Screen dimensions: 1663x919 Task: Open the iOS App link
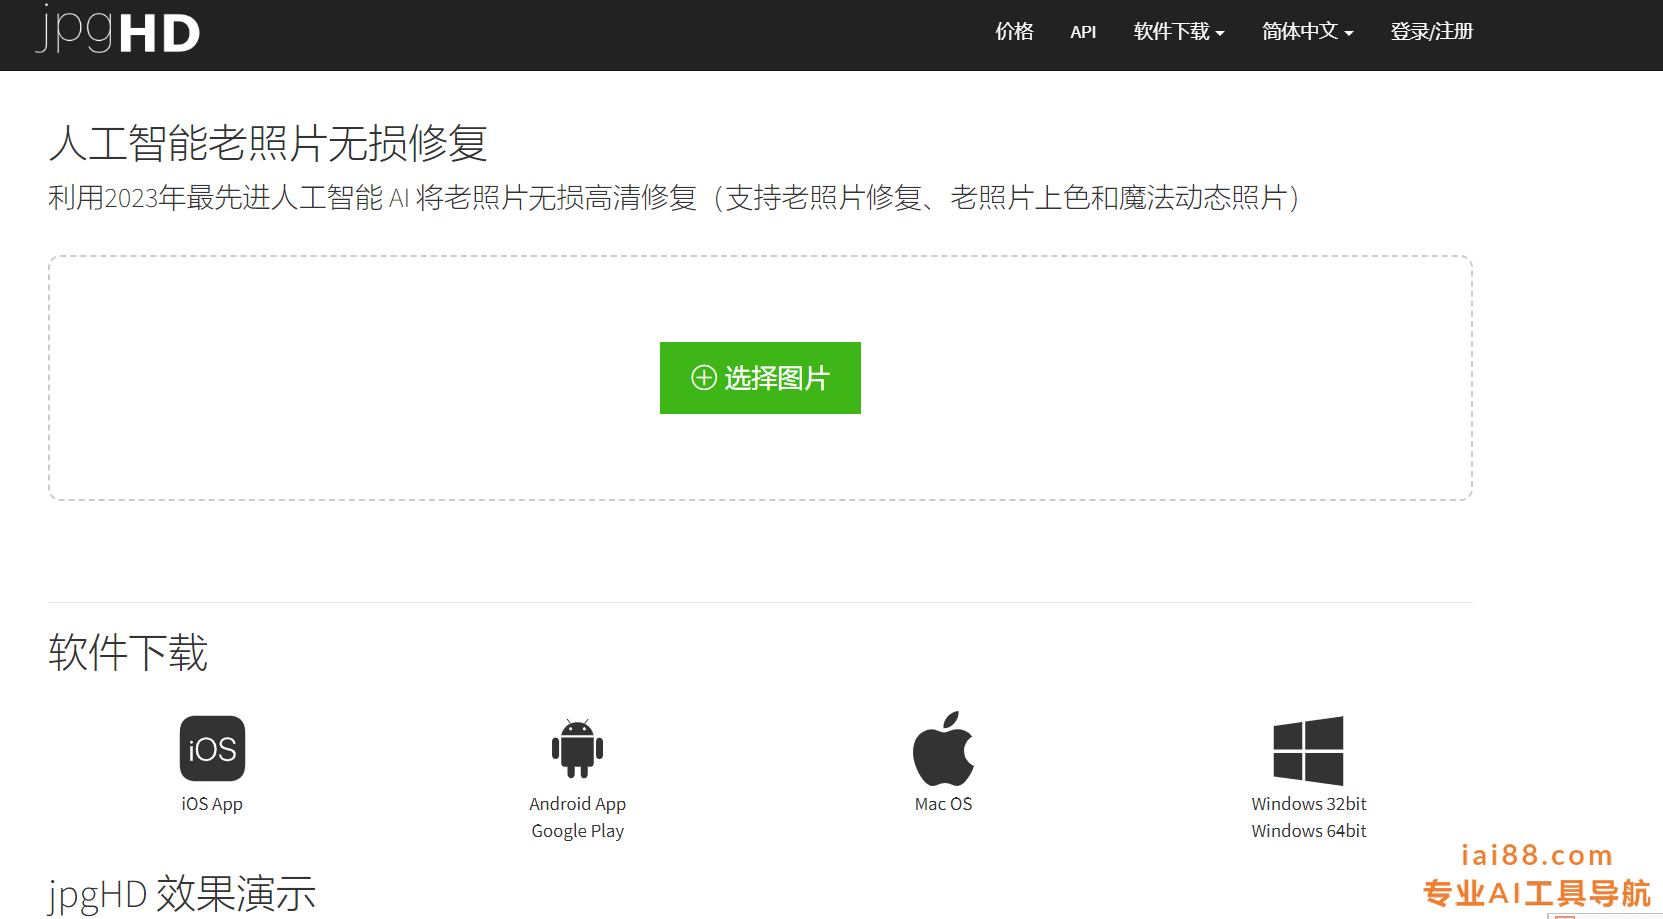(212, 804)
